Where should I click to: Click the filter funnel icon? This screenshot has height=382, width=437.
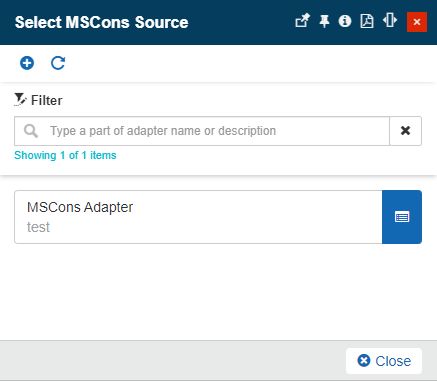coord(20,100)
